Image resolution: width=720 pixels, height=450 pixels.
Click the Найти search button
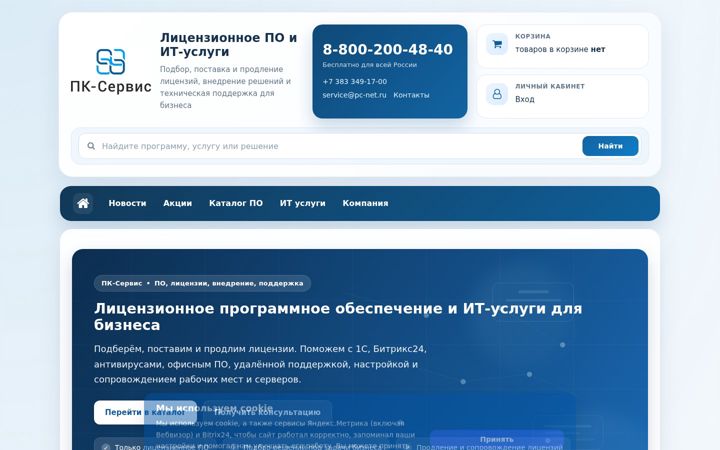pos(610,146)
